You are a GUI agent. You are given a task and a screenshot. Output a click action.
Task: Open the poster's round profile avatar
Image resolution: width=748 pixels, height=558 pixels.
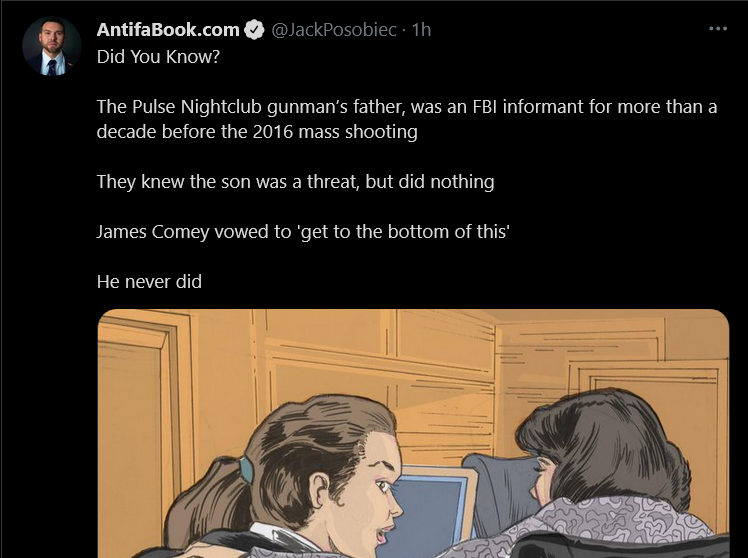52,46
